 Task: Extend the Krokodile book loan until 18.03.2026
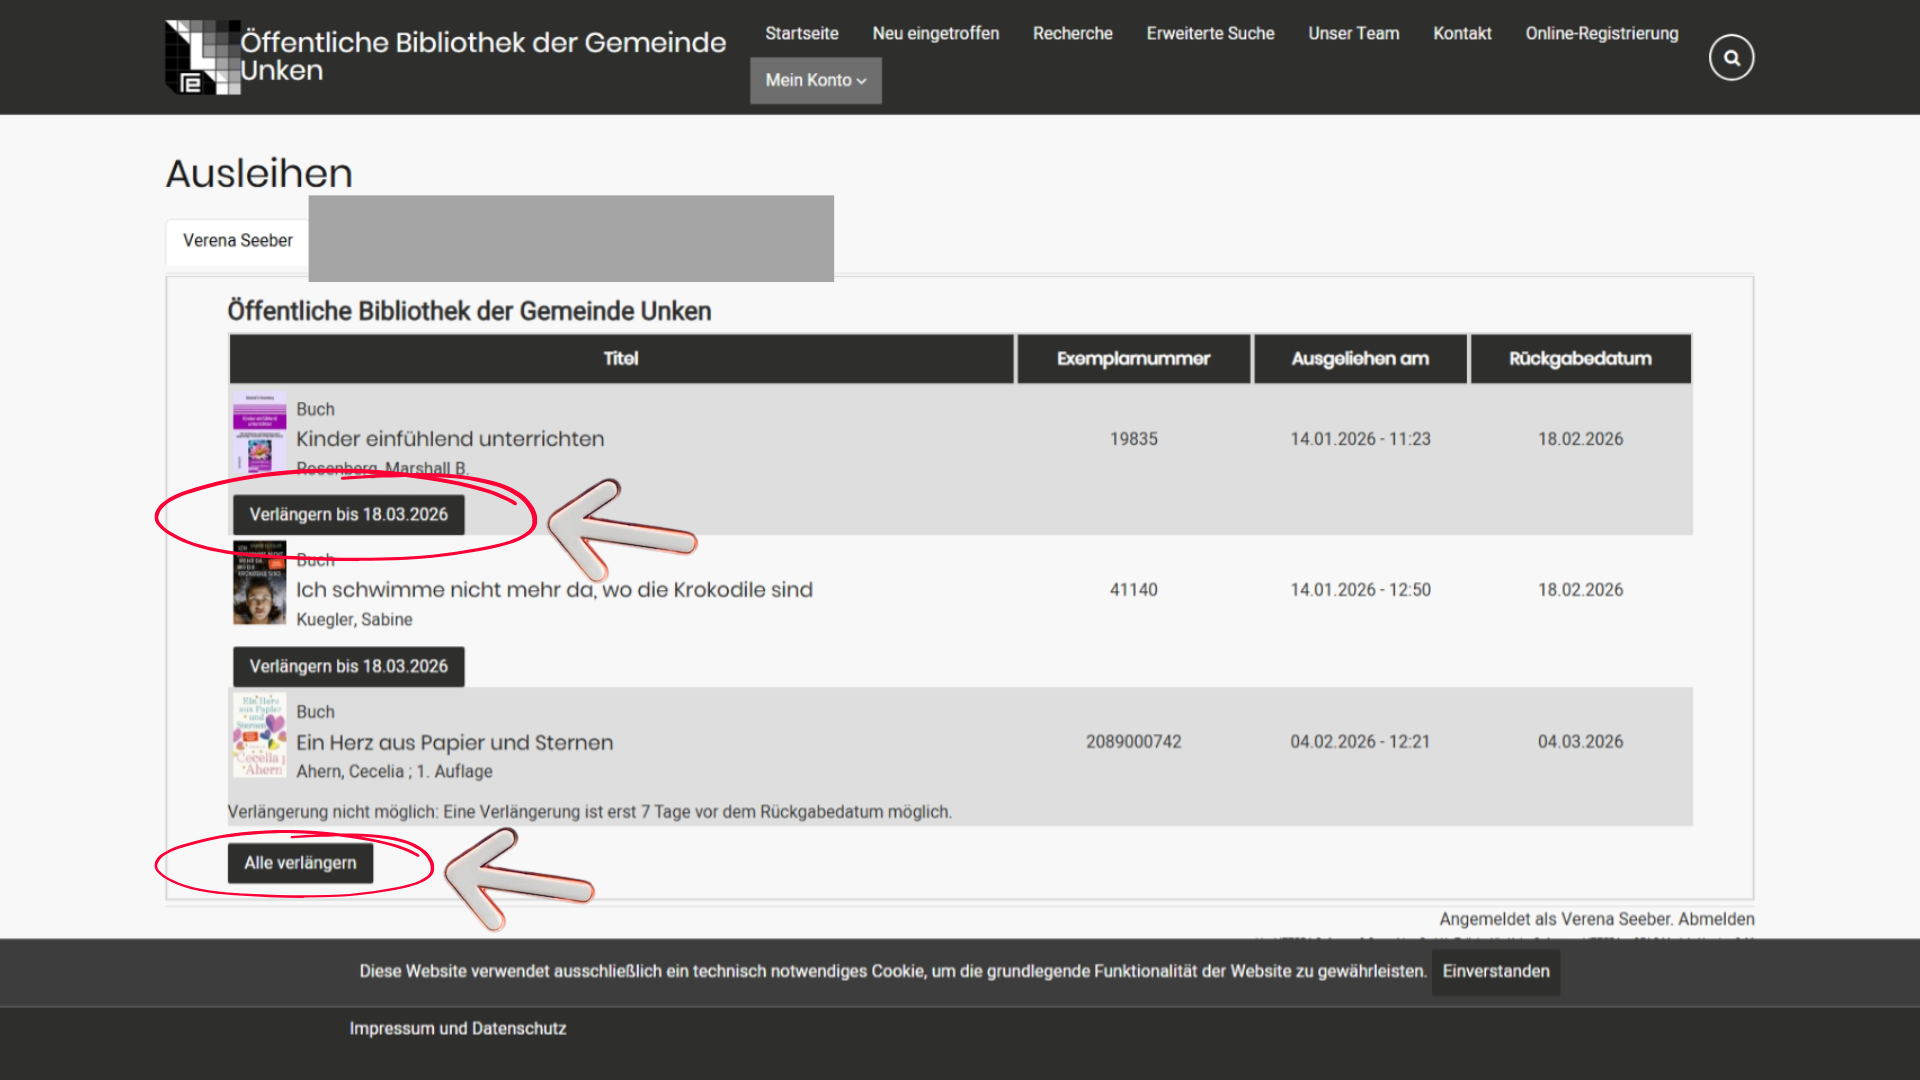click(x=348, y=667)
